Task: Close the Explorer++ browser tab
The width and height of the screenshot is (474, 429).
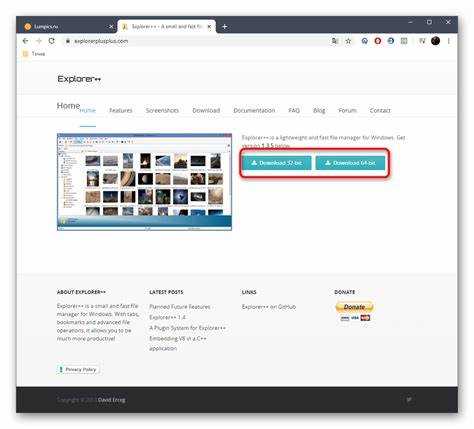Action: coord(209,27)
